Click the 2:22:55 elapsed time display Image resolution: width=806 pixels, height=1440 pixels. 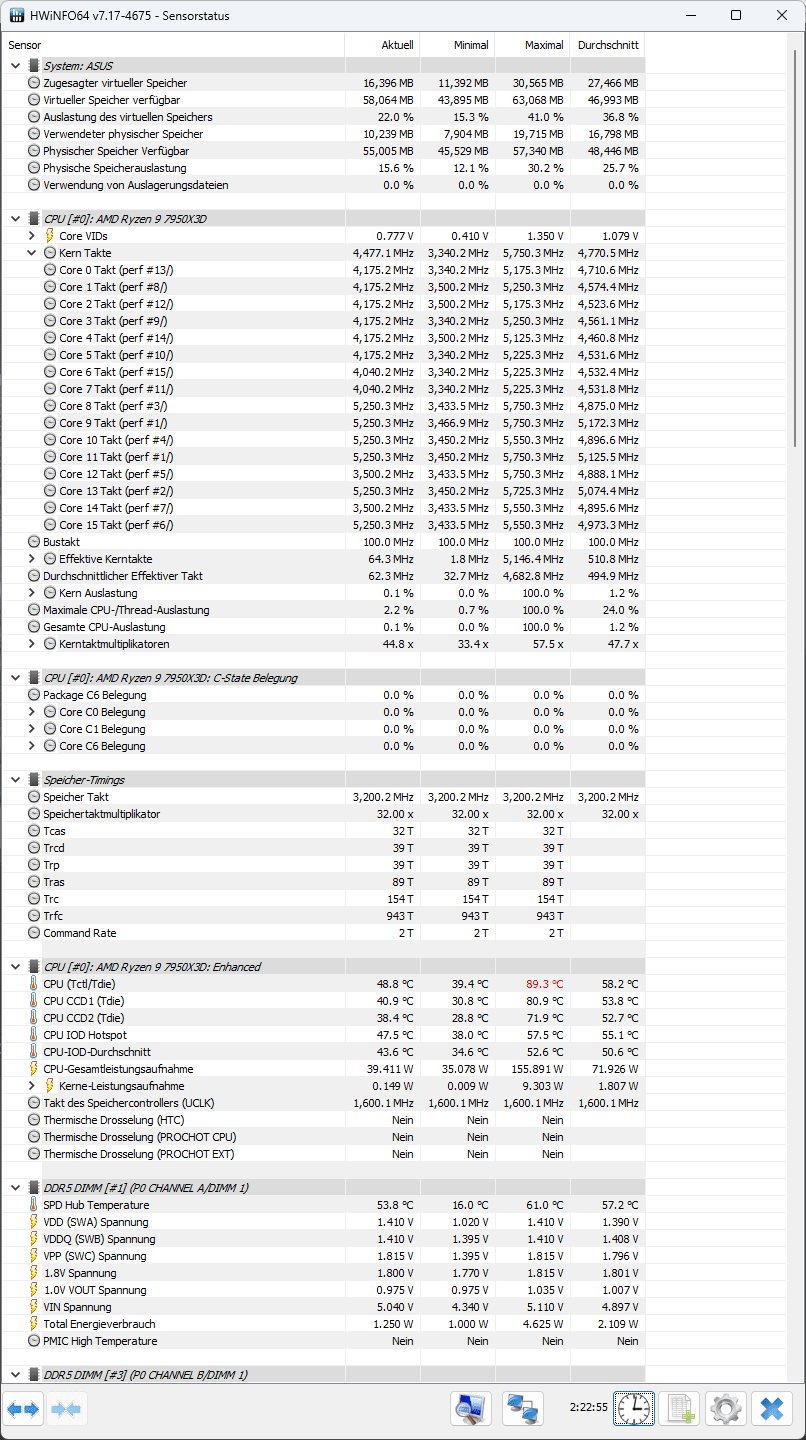coord(588,1407)
